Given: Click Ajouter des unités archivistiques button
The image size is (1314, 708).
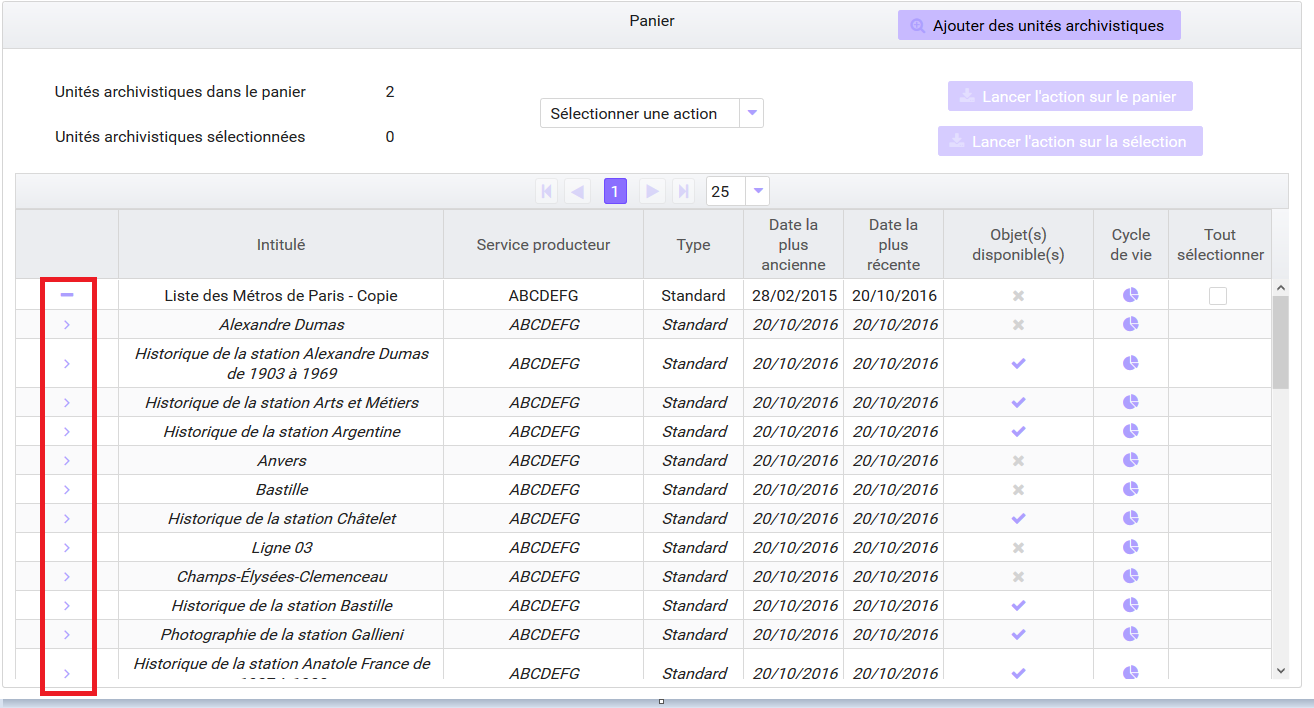Looking at the screenshot, I should [x=1039, y=25].
